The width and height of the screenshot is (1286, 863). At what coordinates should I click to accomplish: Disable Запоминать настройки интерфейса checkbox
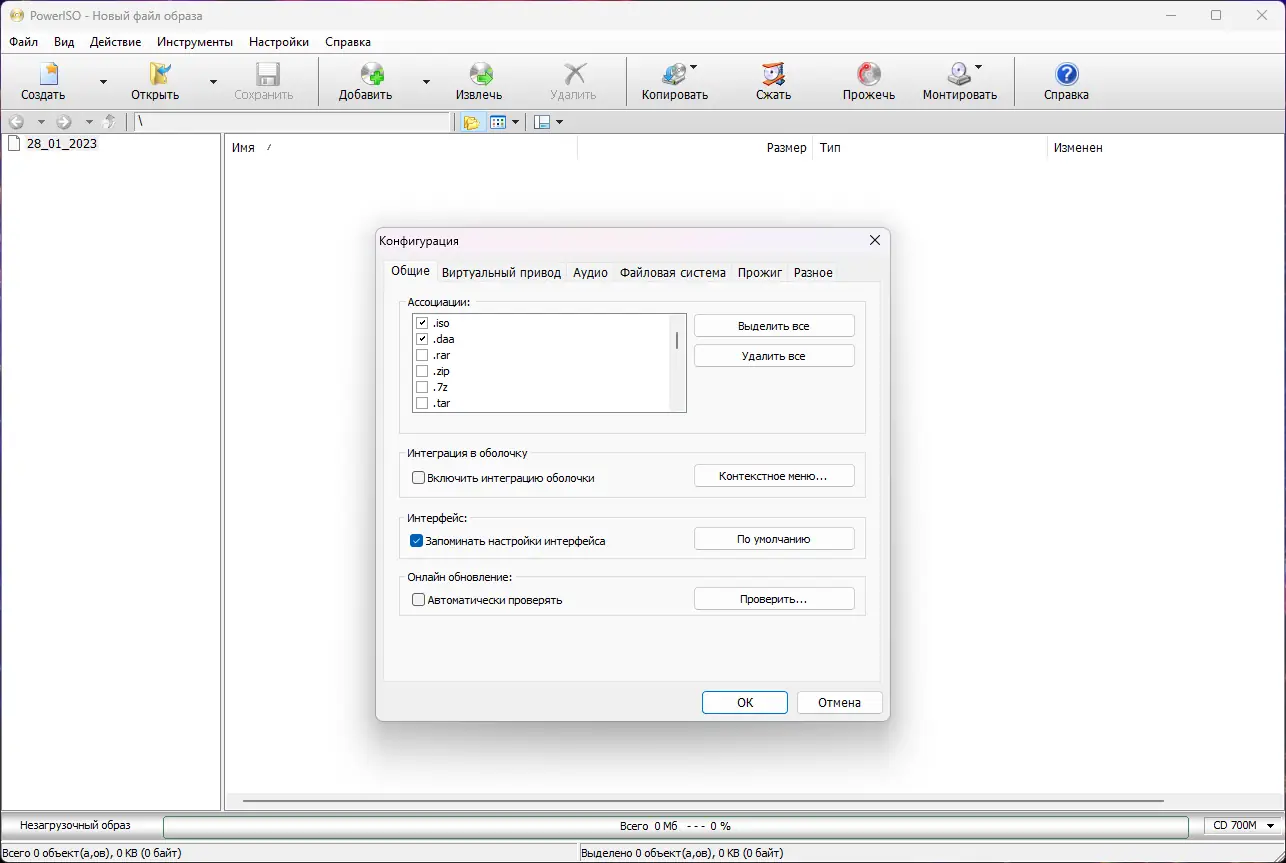(x=417, y=541)
